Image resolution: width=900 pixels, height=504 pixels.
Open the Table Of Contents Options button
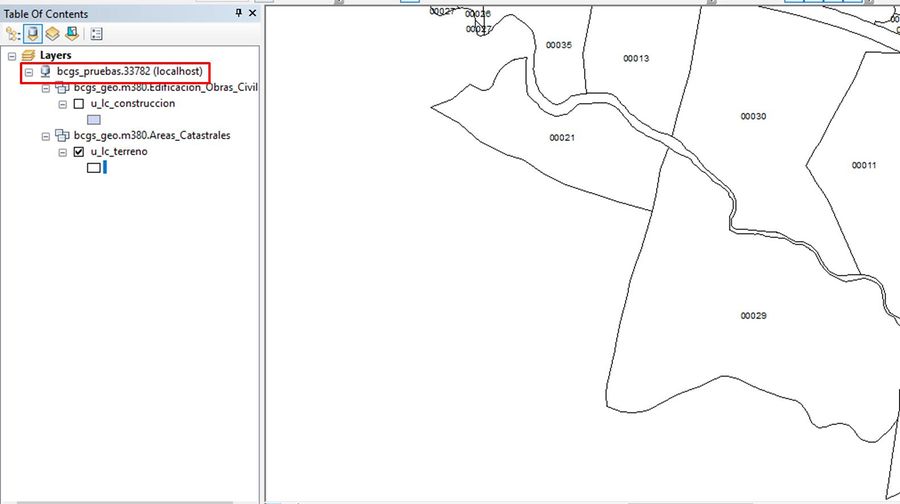coord(96,34)
